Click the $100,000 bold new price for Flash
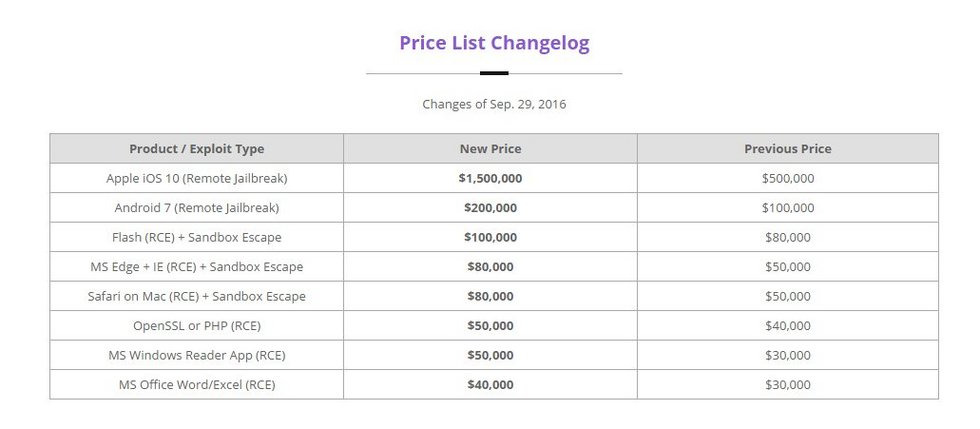 click(x=490, y=237)
